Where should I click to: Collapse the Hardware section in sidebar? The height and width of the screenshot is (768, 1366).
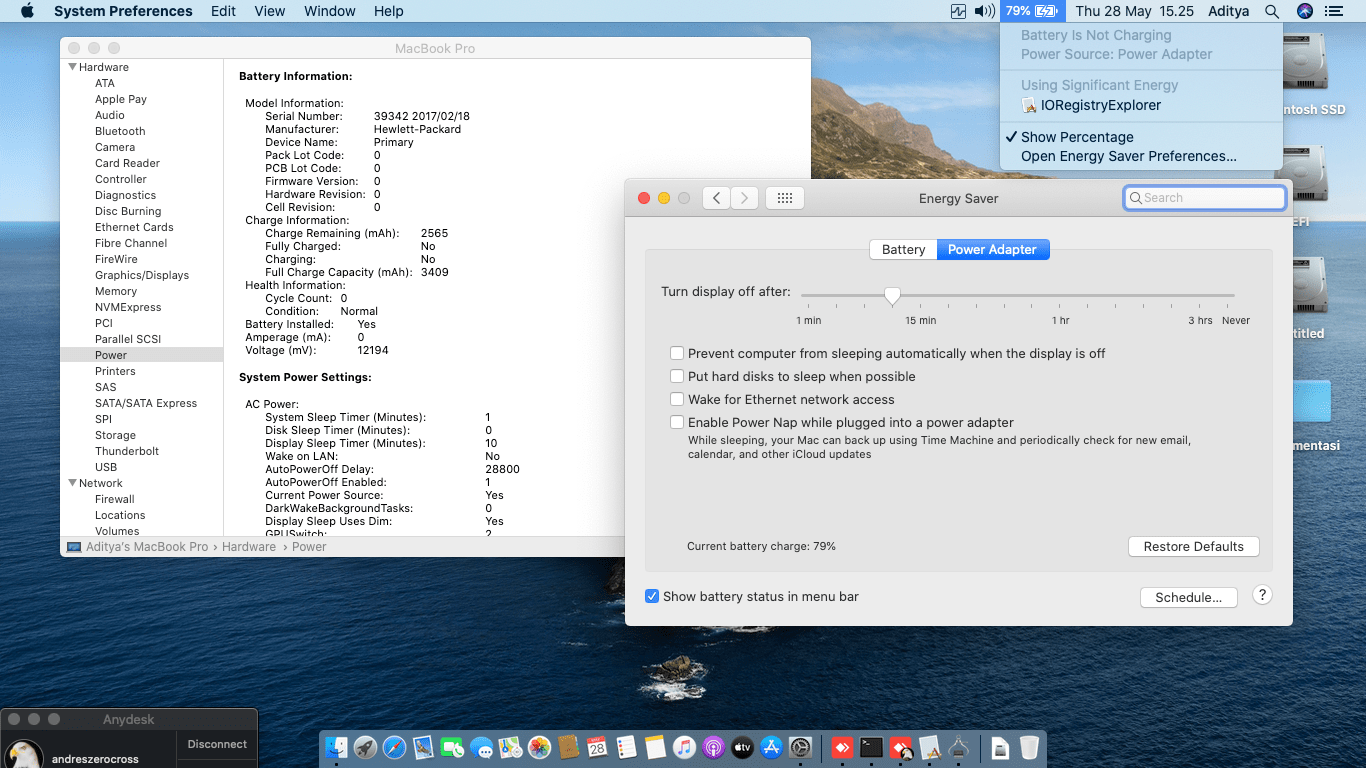point(72,67)
